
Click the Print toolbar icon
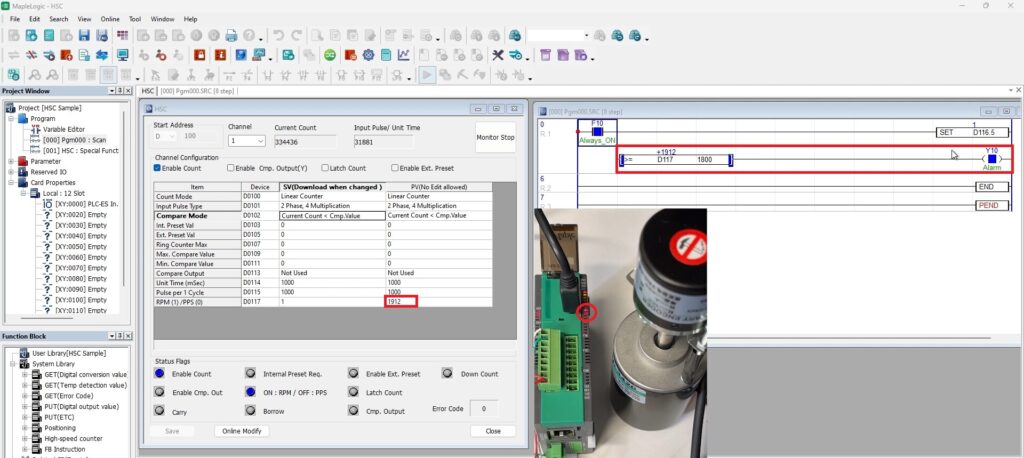[x=231, y=35]
